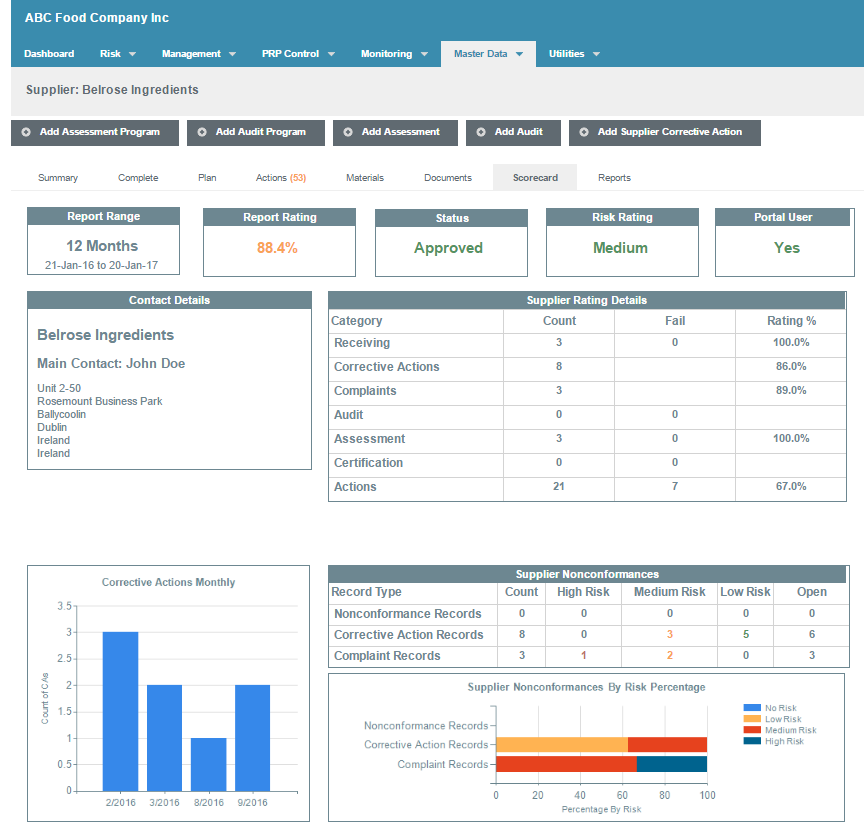This screenshot has width=864, height=826.
Task: Click Add Supplier Corrective Action button
Action: tap(665, 133)
